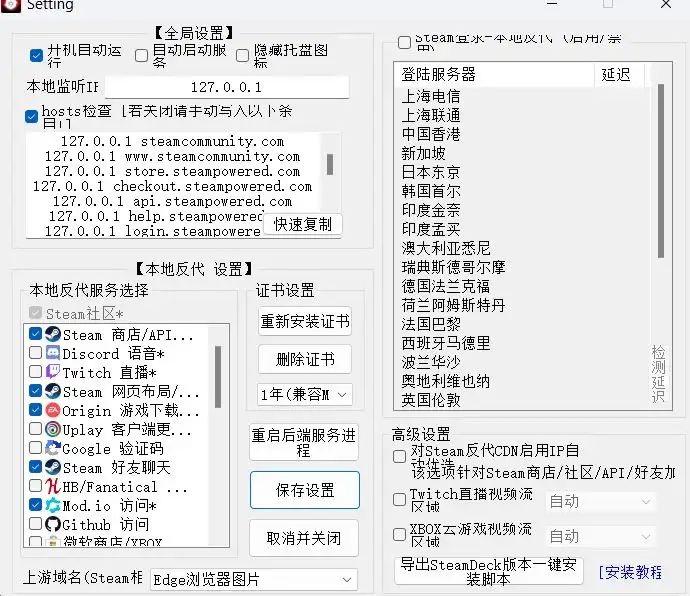The width and height of the screenshot is (690, 596).
Task: Click the Discord 语音 icon
Action: [x=53, y=353]
